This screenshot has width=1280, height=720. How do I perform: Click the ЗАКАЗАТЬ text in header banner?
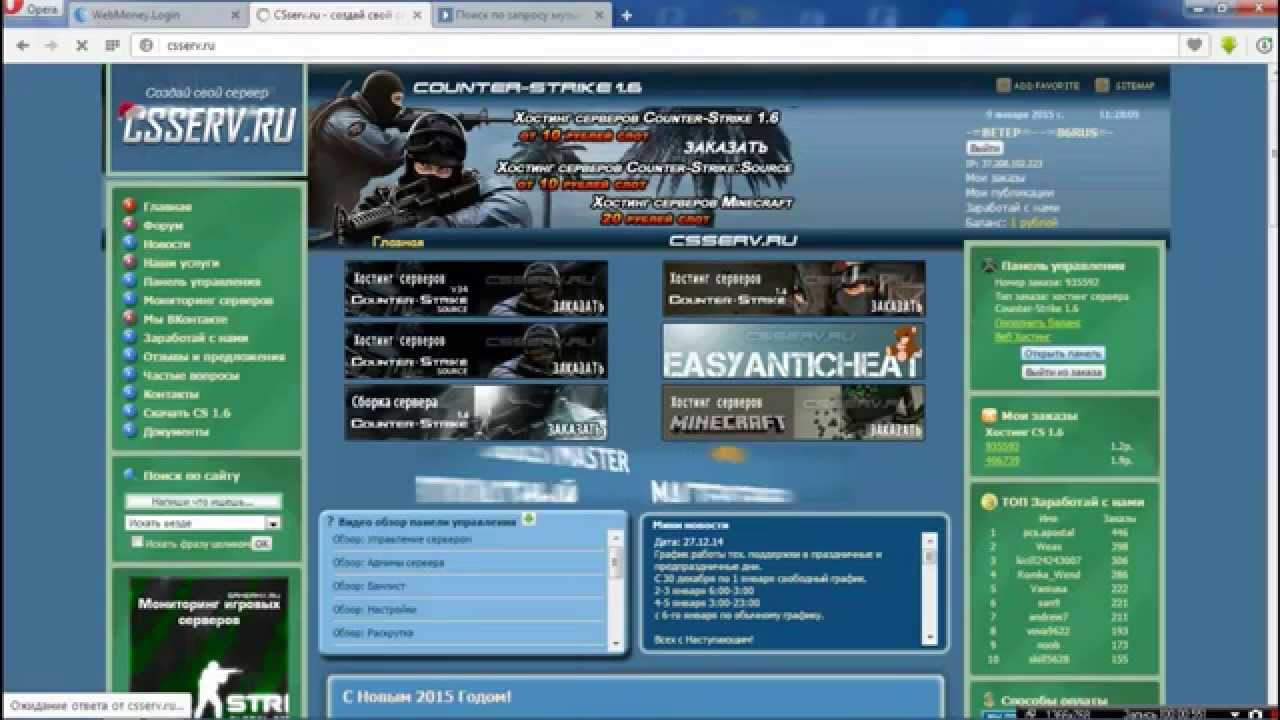725,148
